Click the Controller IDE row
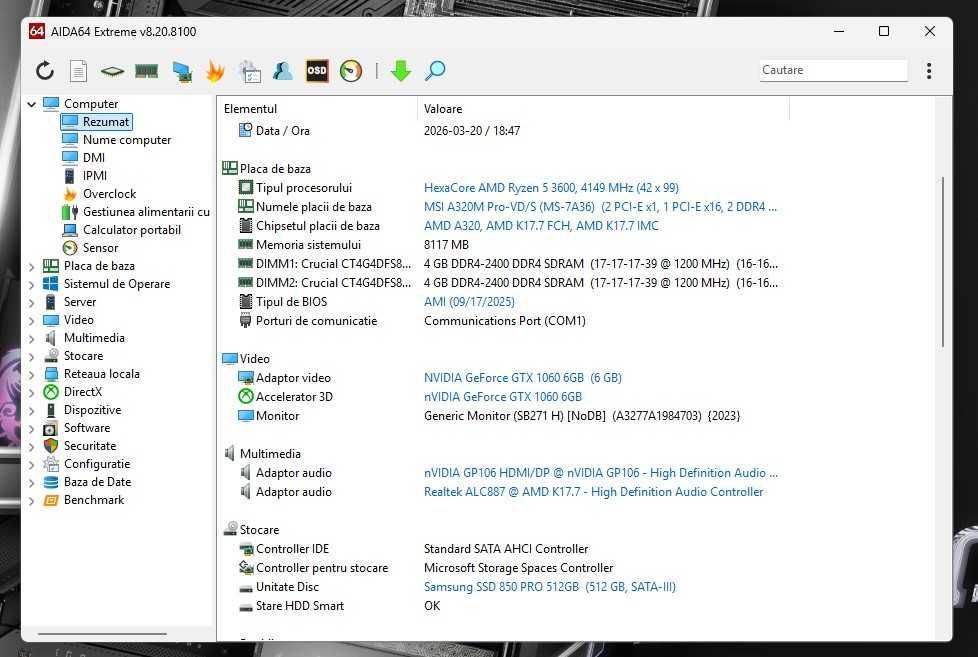The height and width of the screenshot is (657, 978). [505, 549]
